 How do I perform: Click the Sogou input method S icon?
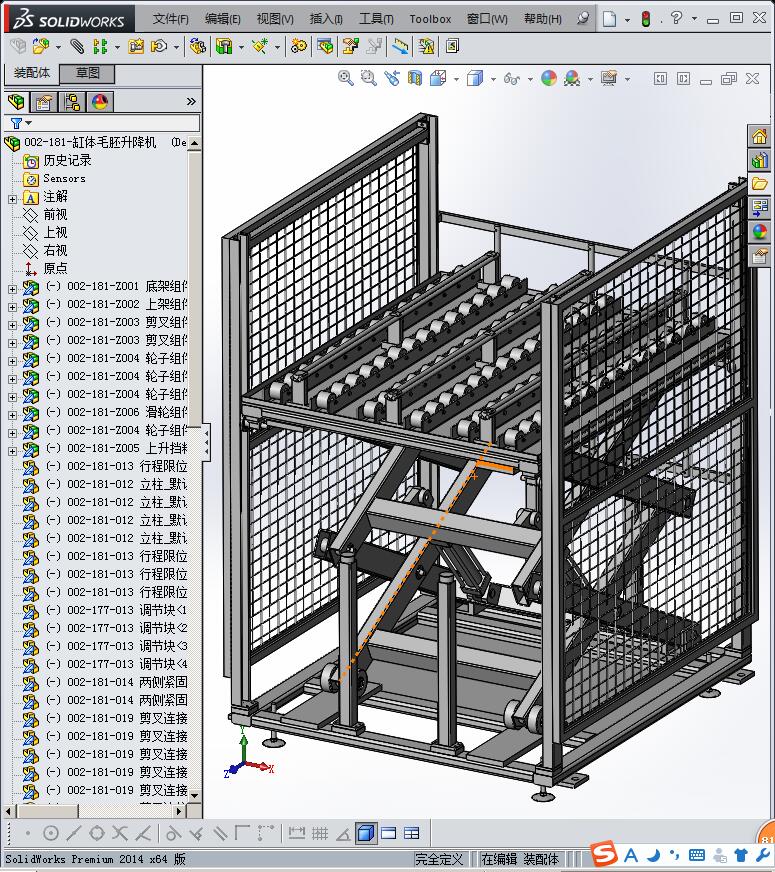(604, 854)
